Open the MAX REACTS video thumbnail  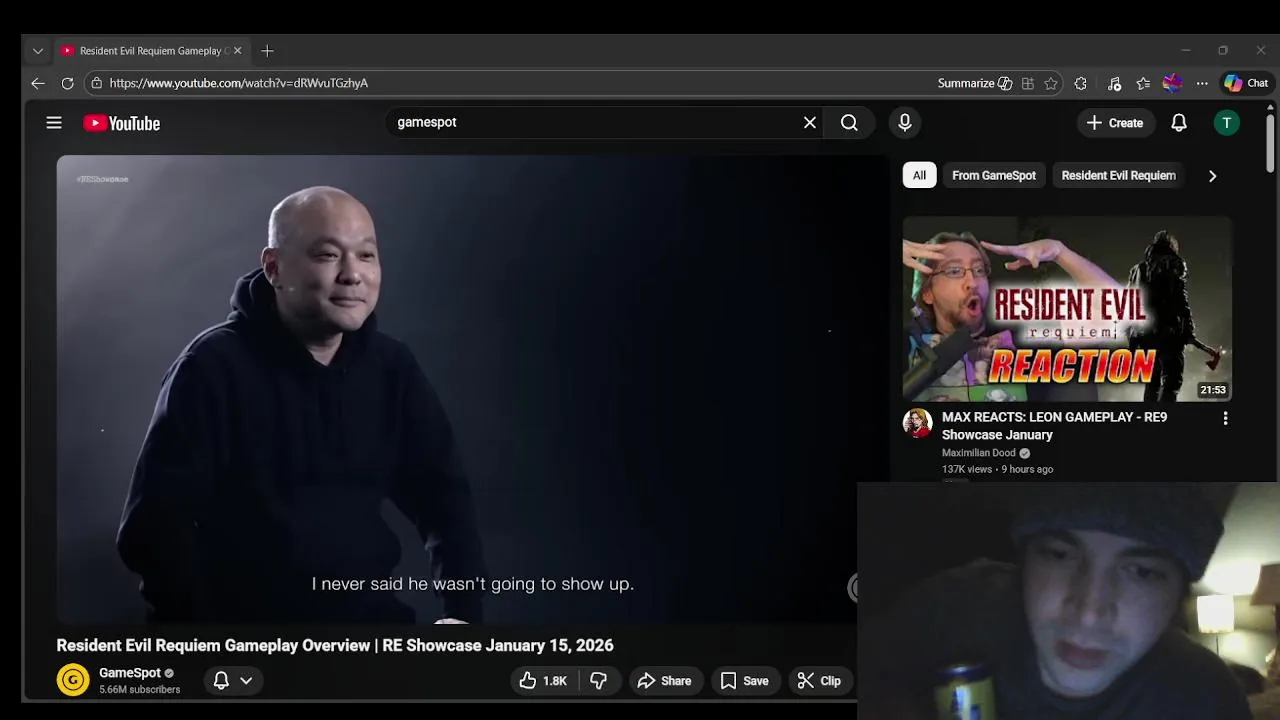click(1067, 309)
